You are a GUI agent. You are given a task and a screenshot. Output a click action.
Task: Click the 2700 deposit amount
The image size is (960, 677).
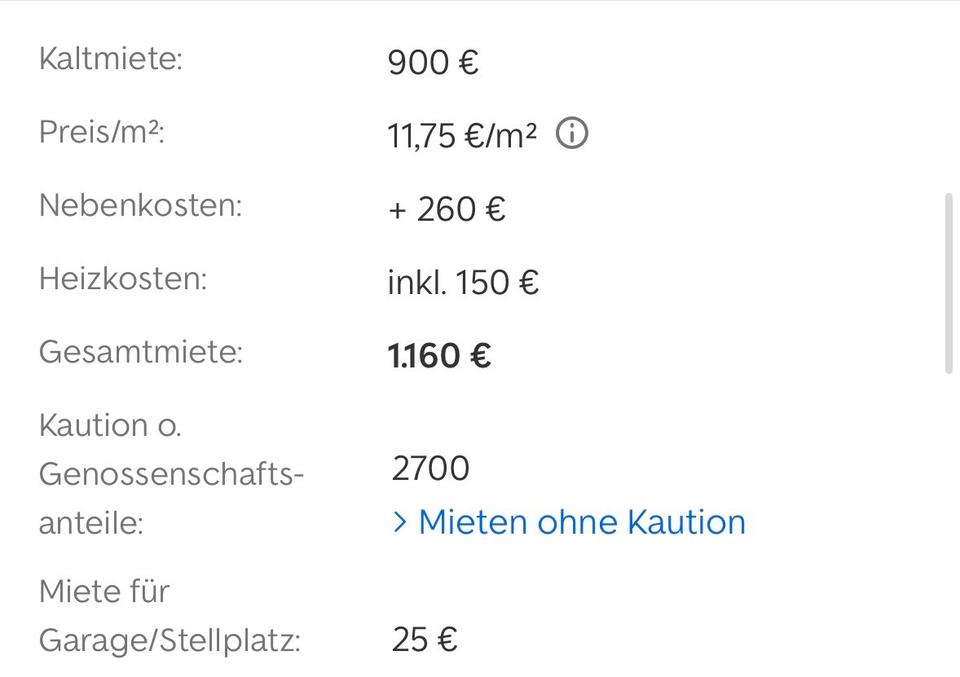click(430, 468)
